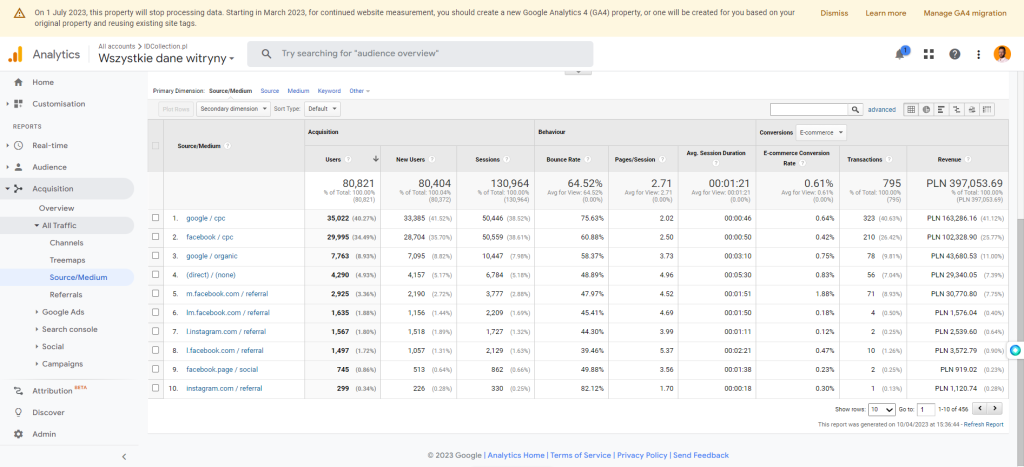Tick the m.facebook.com / referral checkbox
Viewport: 1024px width, 467px height.
click(155, 293)
